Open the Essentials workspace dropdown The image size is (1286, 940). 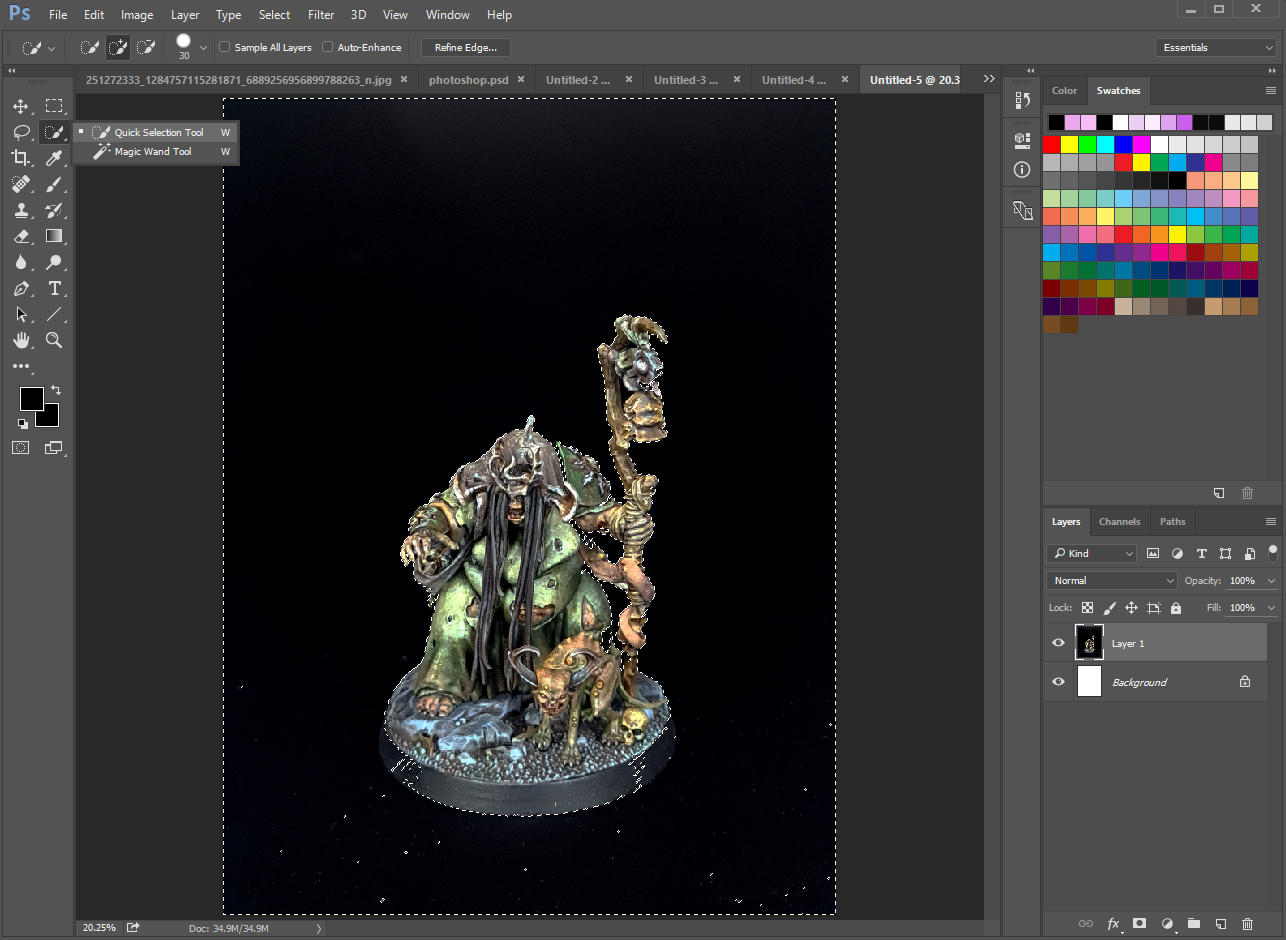(x=1214, y=47)
